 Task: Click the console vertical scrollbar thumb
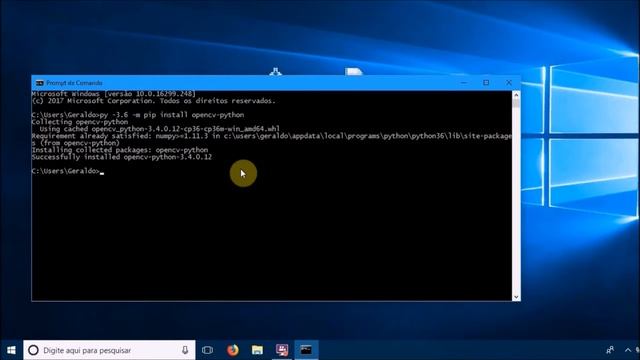point(516,103)
